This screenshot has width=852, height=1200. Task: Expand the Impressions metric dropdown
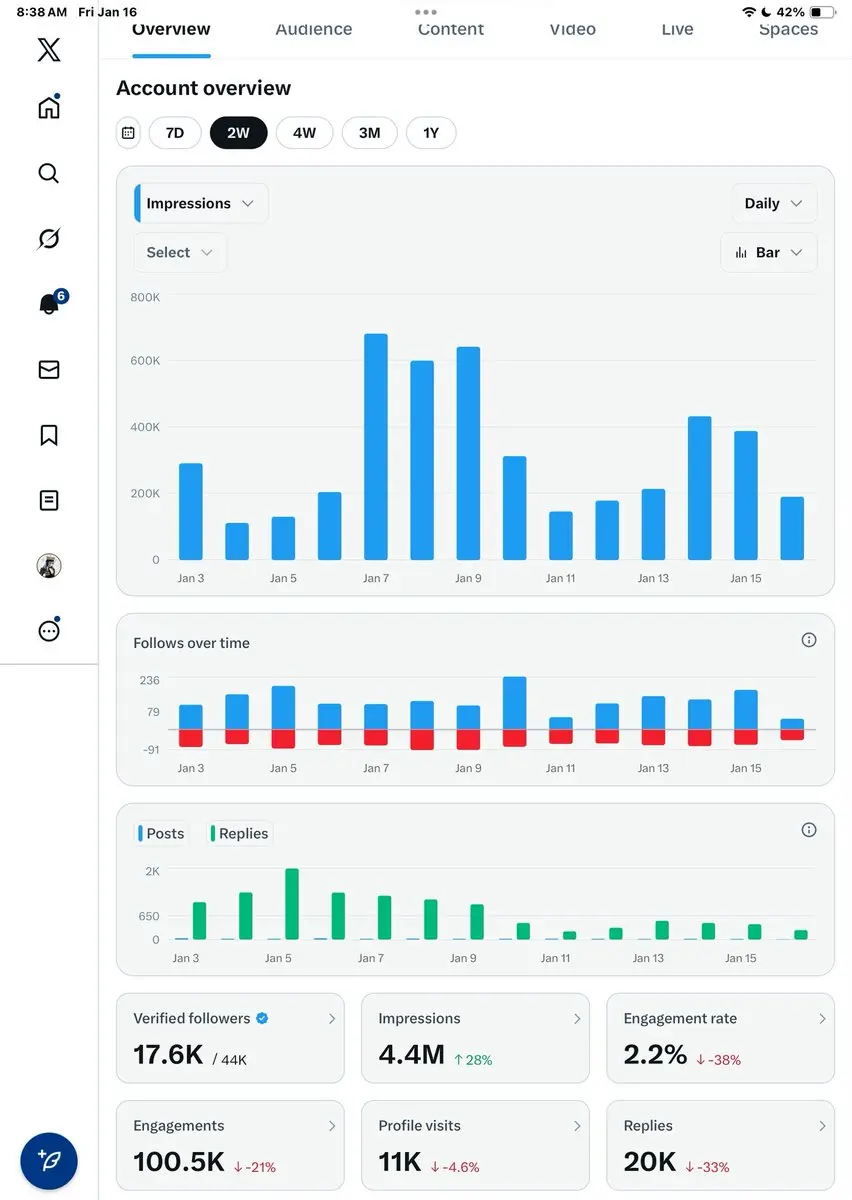[x=201, y=203]
